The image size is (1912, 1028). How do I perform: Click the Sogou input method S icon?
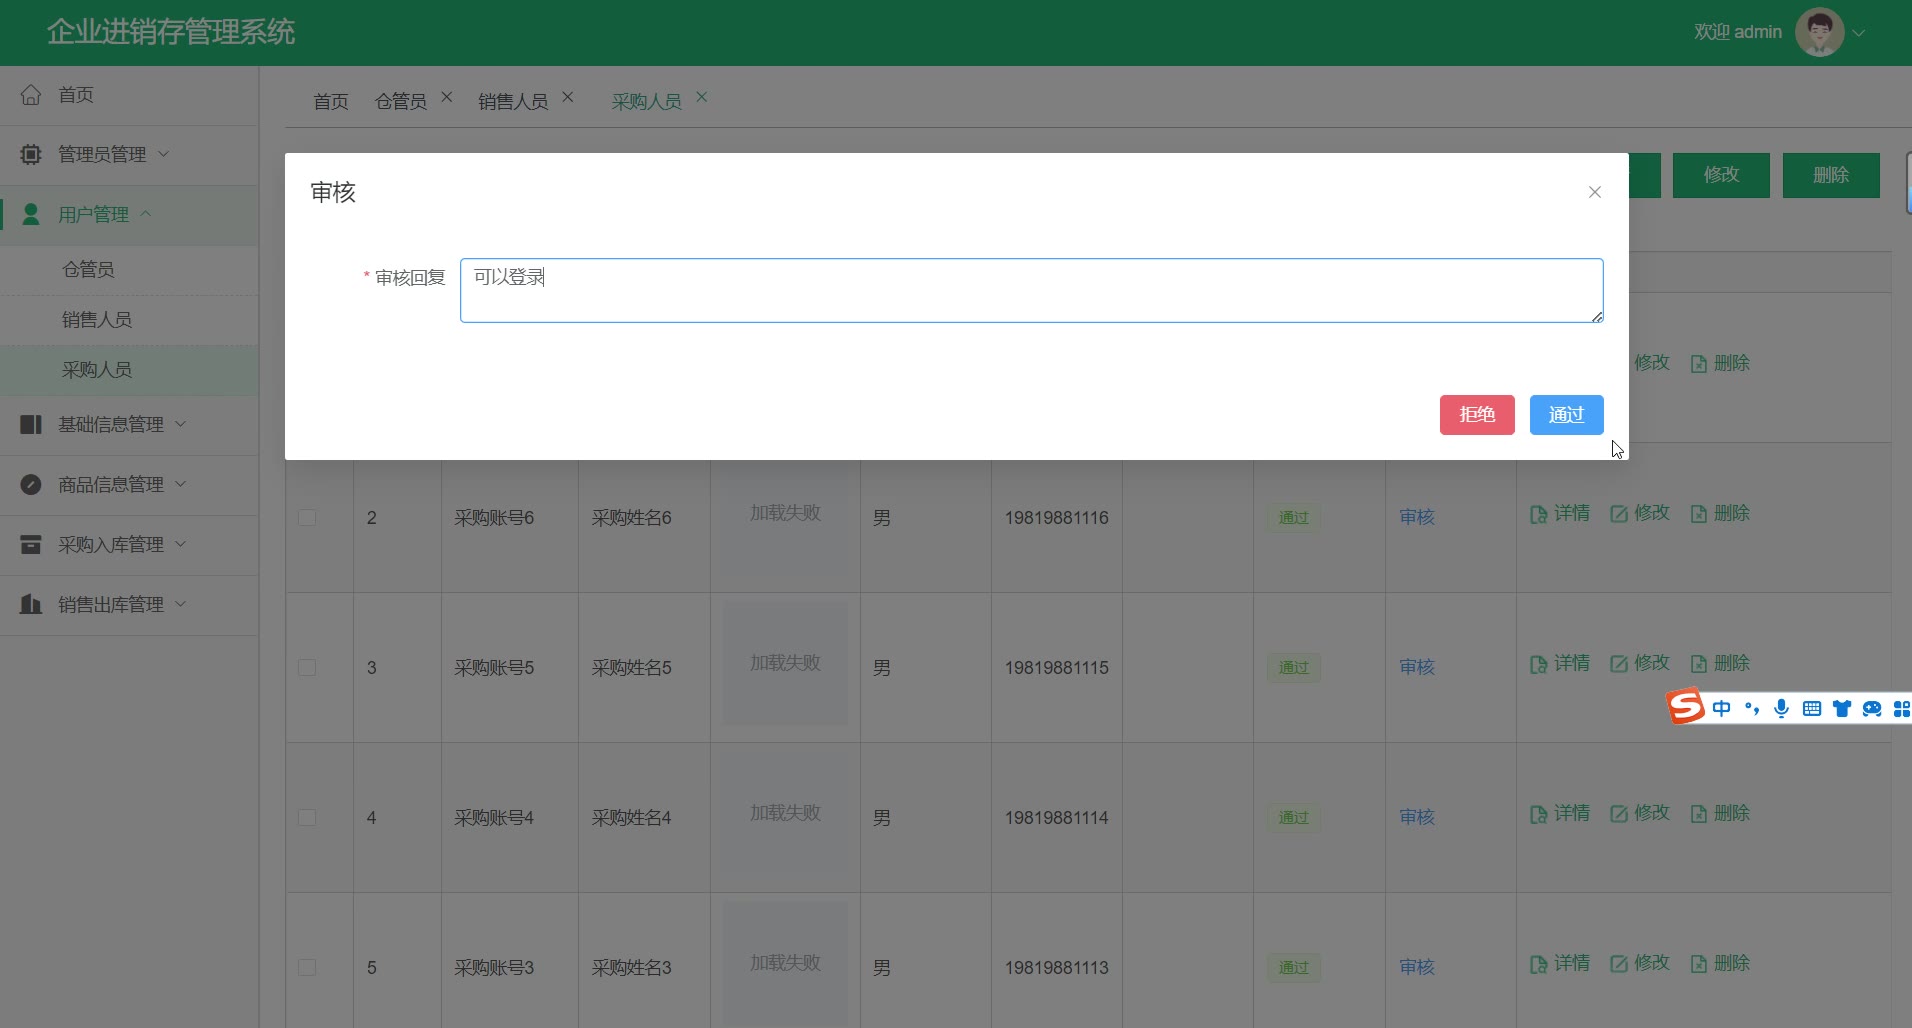tap(1685, 708)
